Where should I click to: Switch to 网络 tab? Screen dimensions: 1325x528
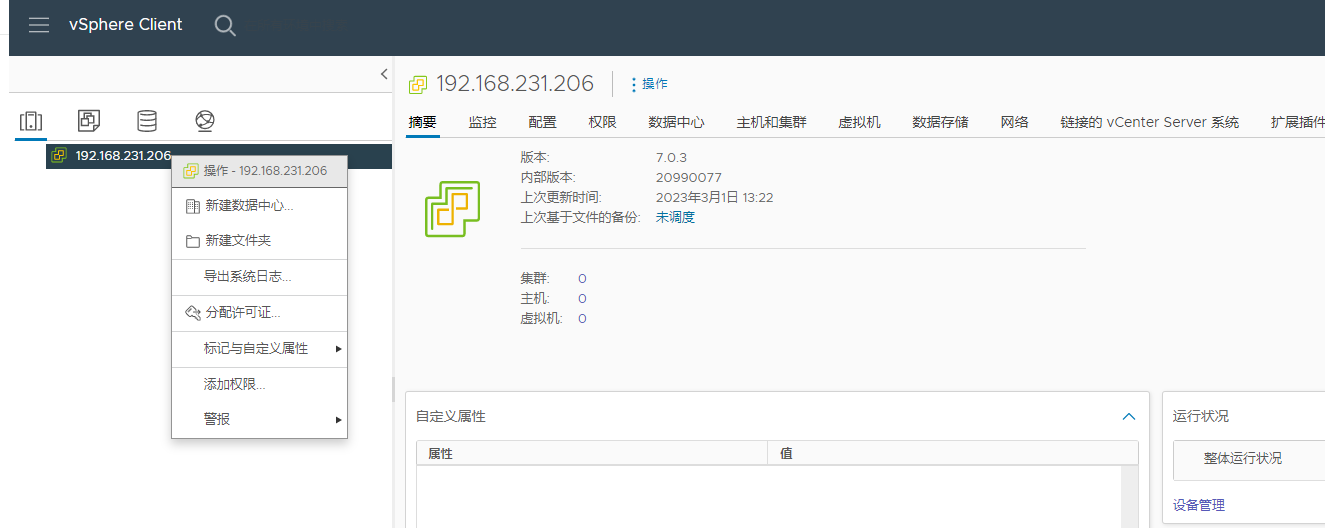coord(1014,122)
